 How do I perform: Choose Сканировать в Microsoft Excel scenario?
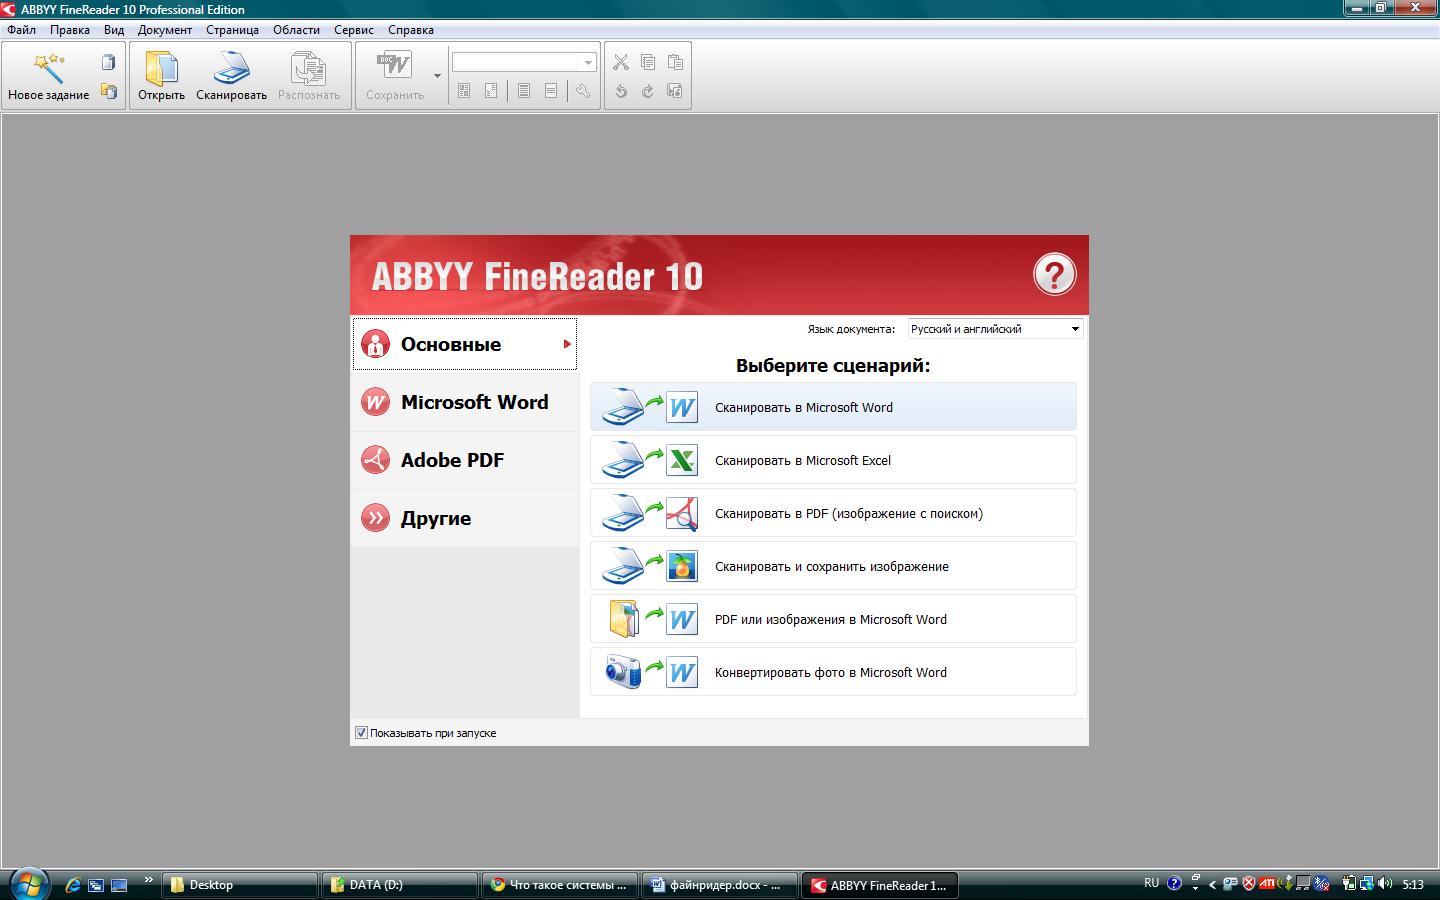pyautogui.click(x=833, y=460)
